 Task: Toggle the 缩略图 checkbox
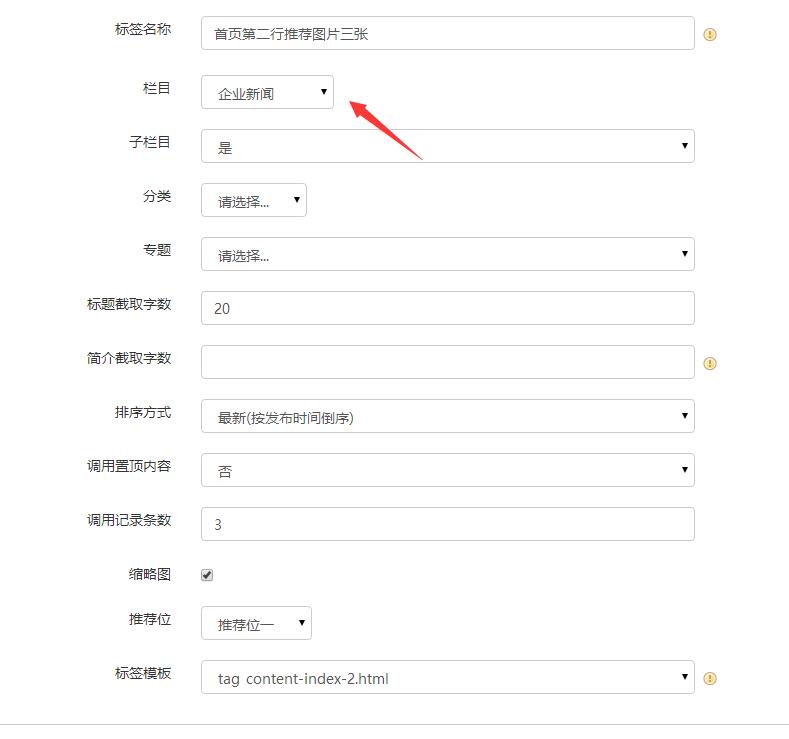click(x=207, y=575)
